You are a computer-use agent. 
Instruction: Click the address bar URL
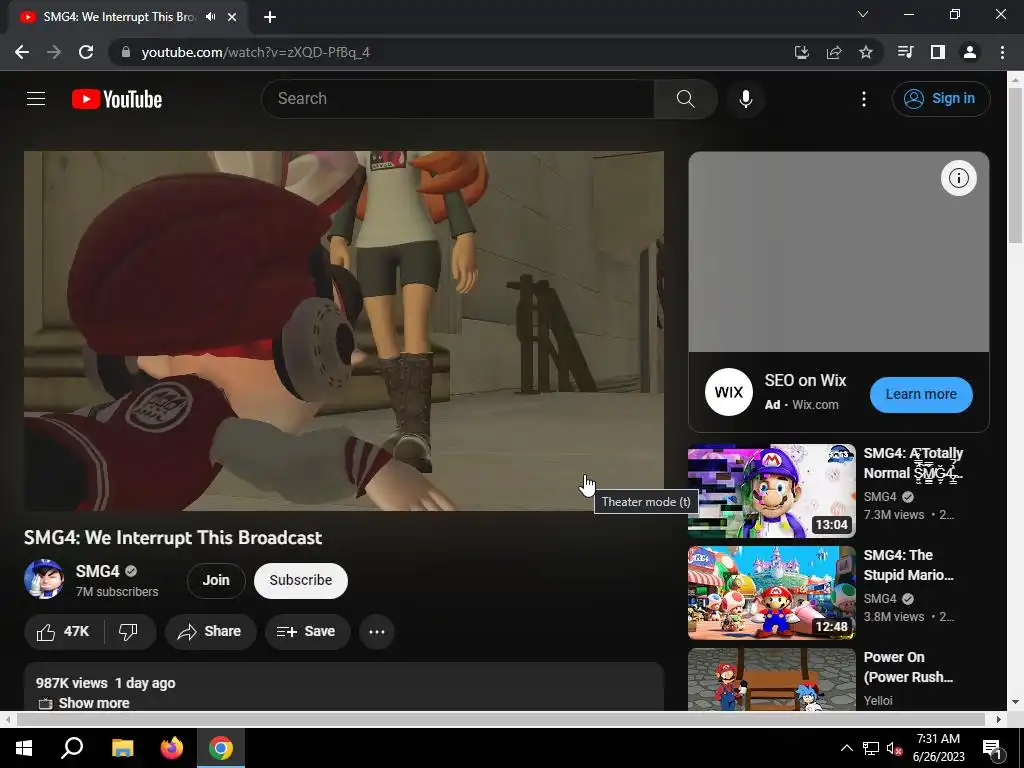(255, 52)
